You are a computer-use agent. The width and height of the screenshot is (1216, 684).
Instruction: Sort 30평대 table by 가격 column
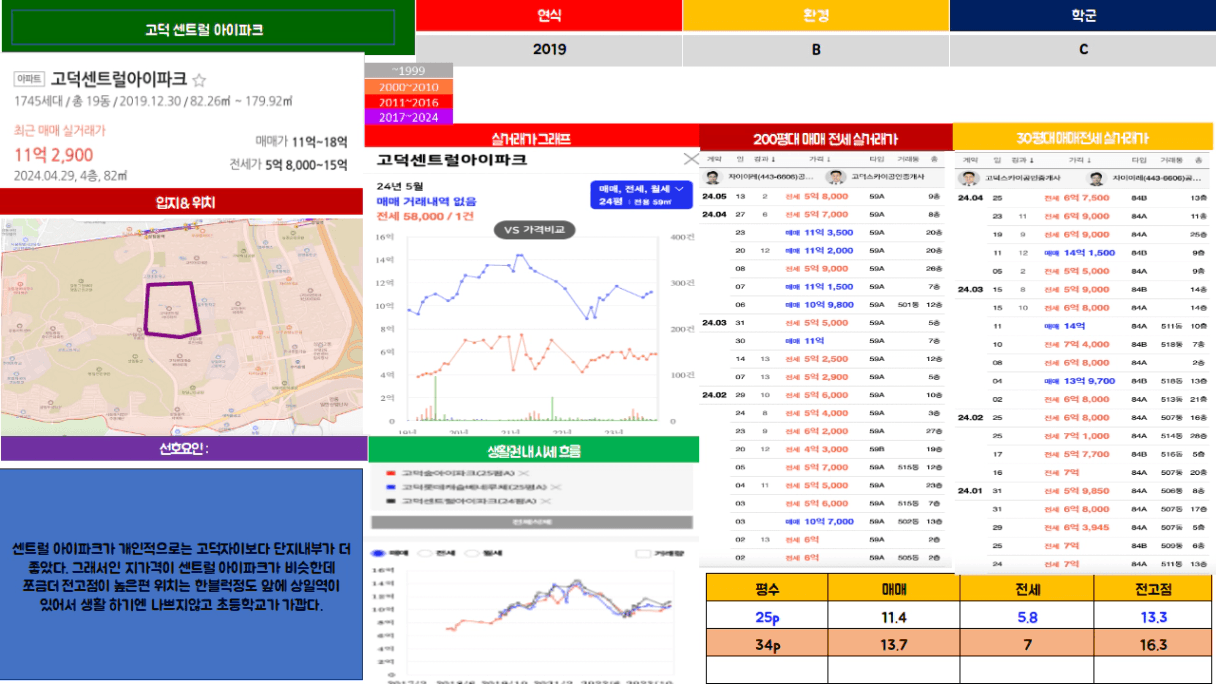point(1080,159)
